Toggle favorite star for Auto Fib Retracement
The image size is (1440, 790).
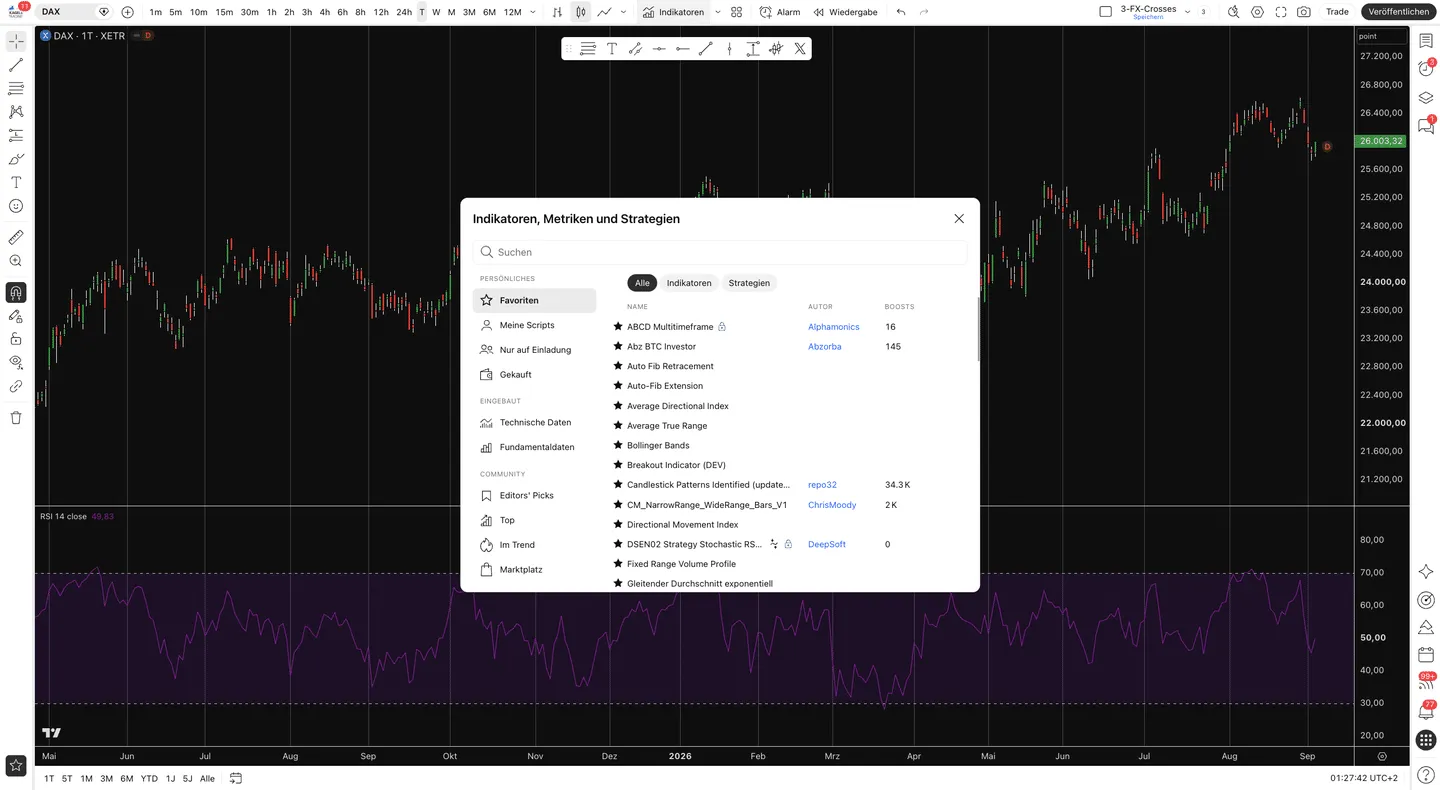pyautogui.click(x=618, y=366)
